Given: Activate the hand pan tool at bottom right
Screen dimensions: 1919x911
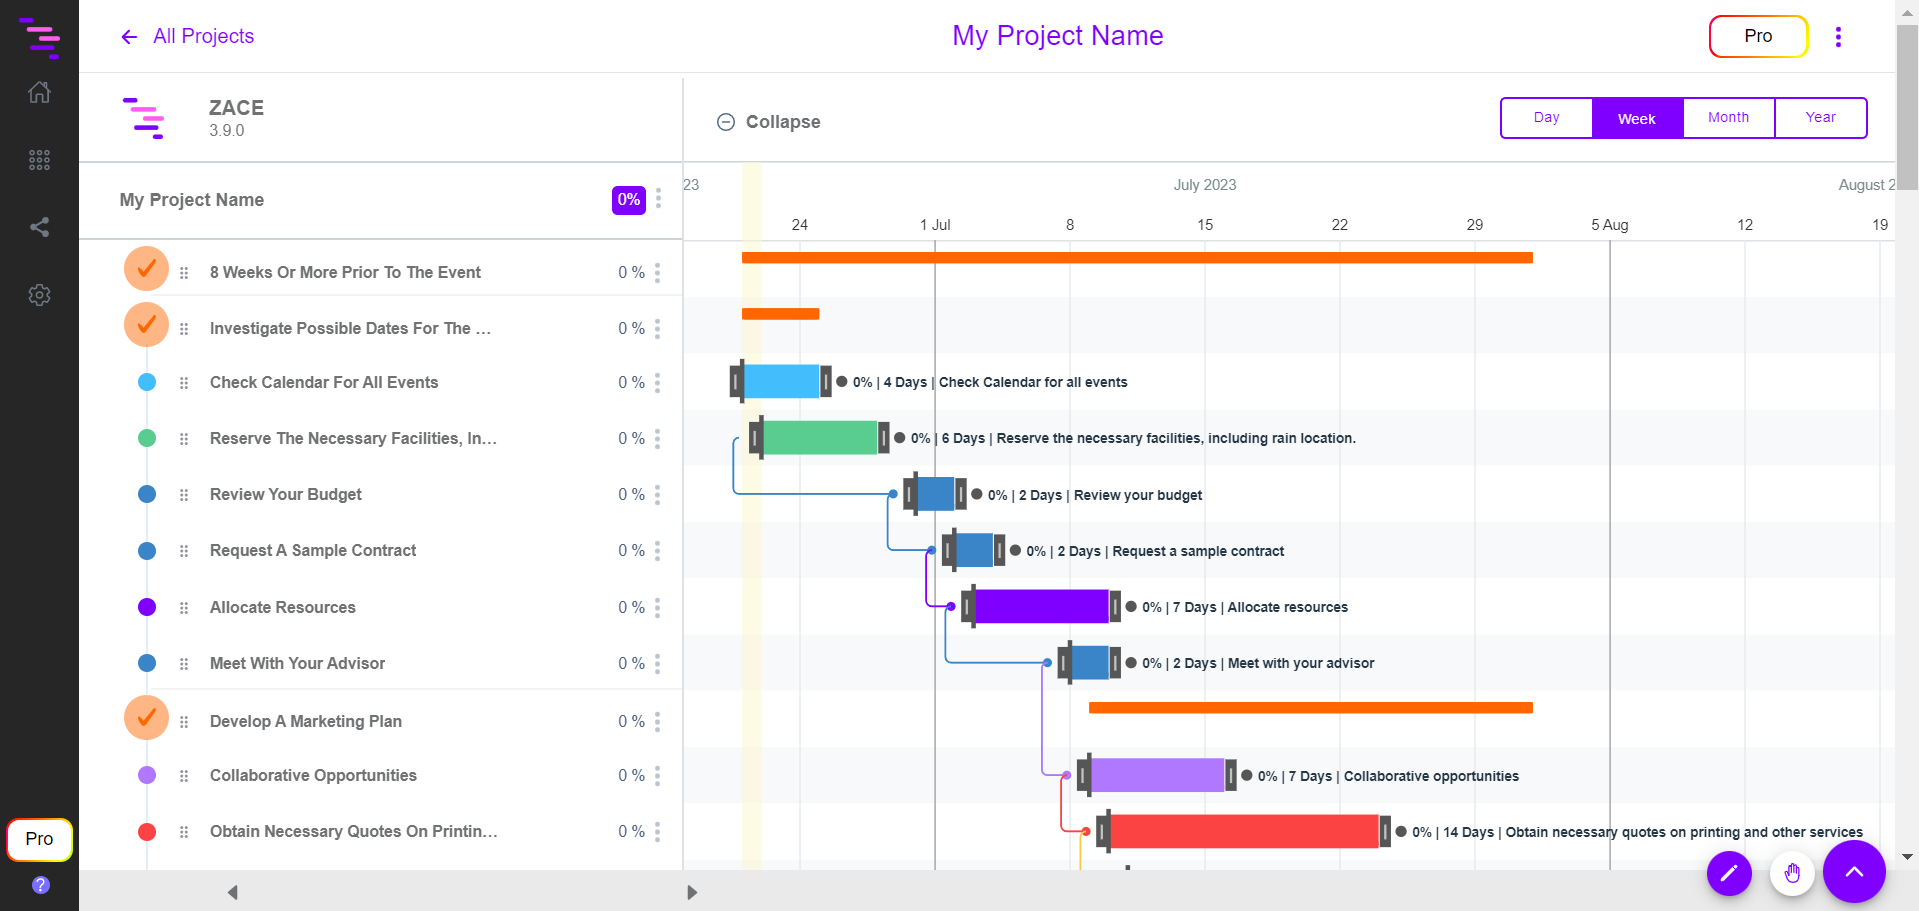Looking at the screenshot, I should (x=1792, y=873).
